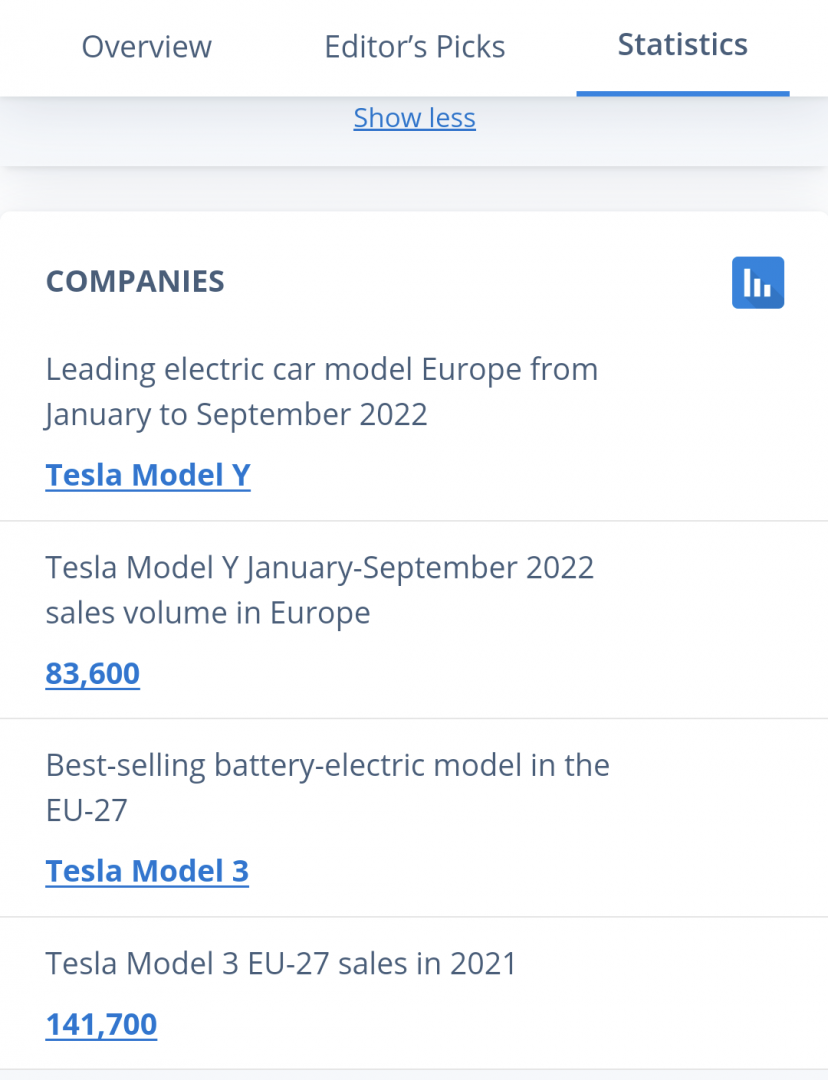Screen dimensions: 828x1080
Task: Click the 83,600 sales volume figure
Action: coord(92,673)
